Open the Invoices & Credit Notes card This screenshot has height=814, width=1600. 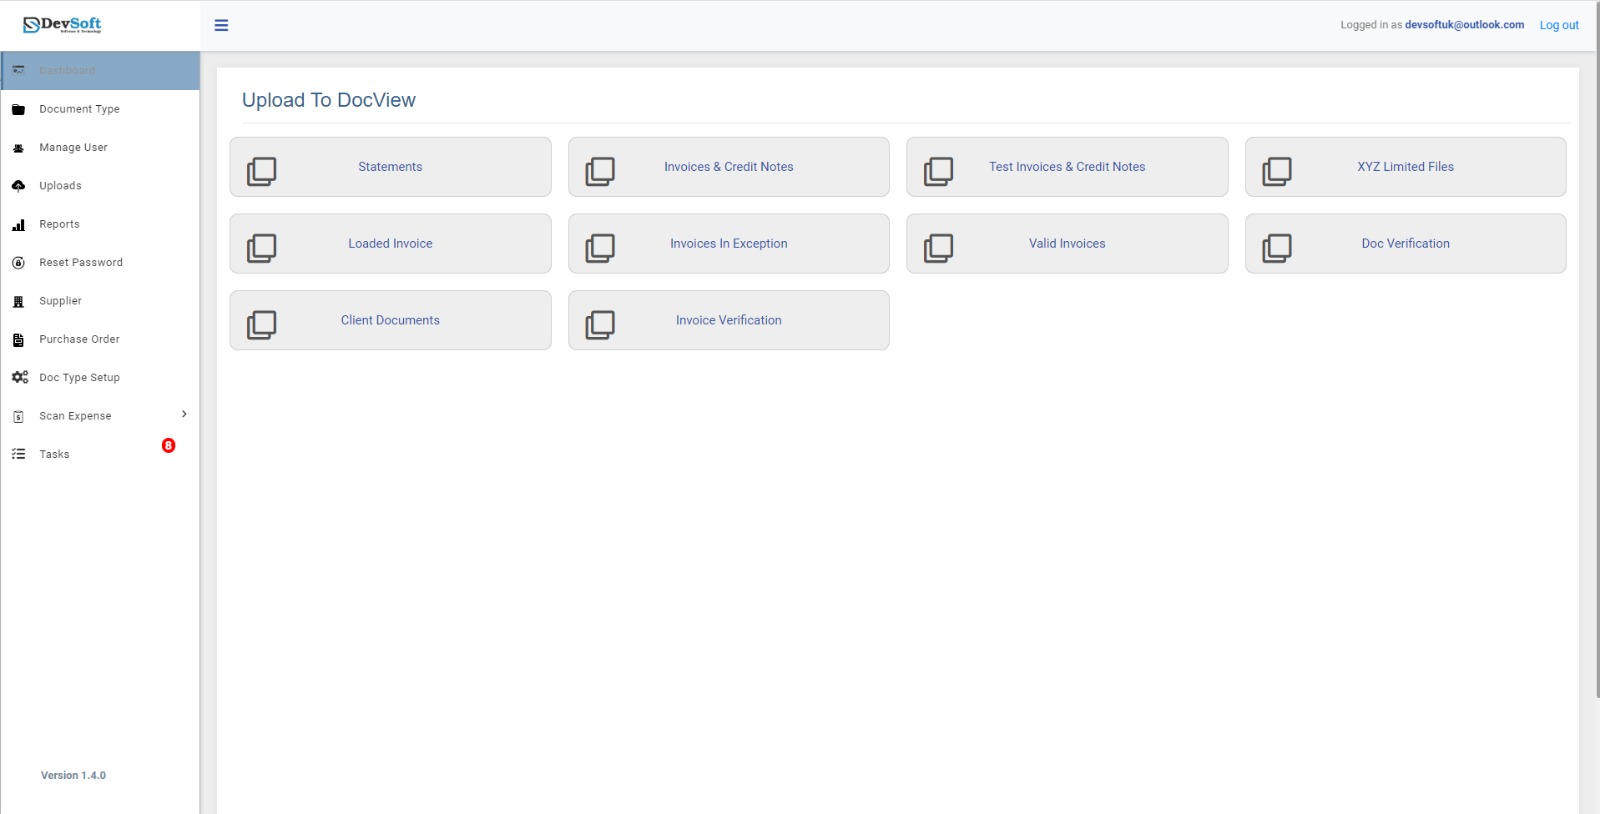pyautogui.click(x=728, y=167)
